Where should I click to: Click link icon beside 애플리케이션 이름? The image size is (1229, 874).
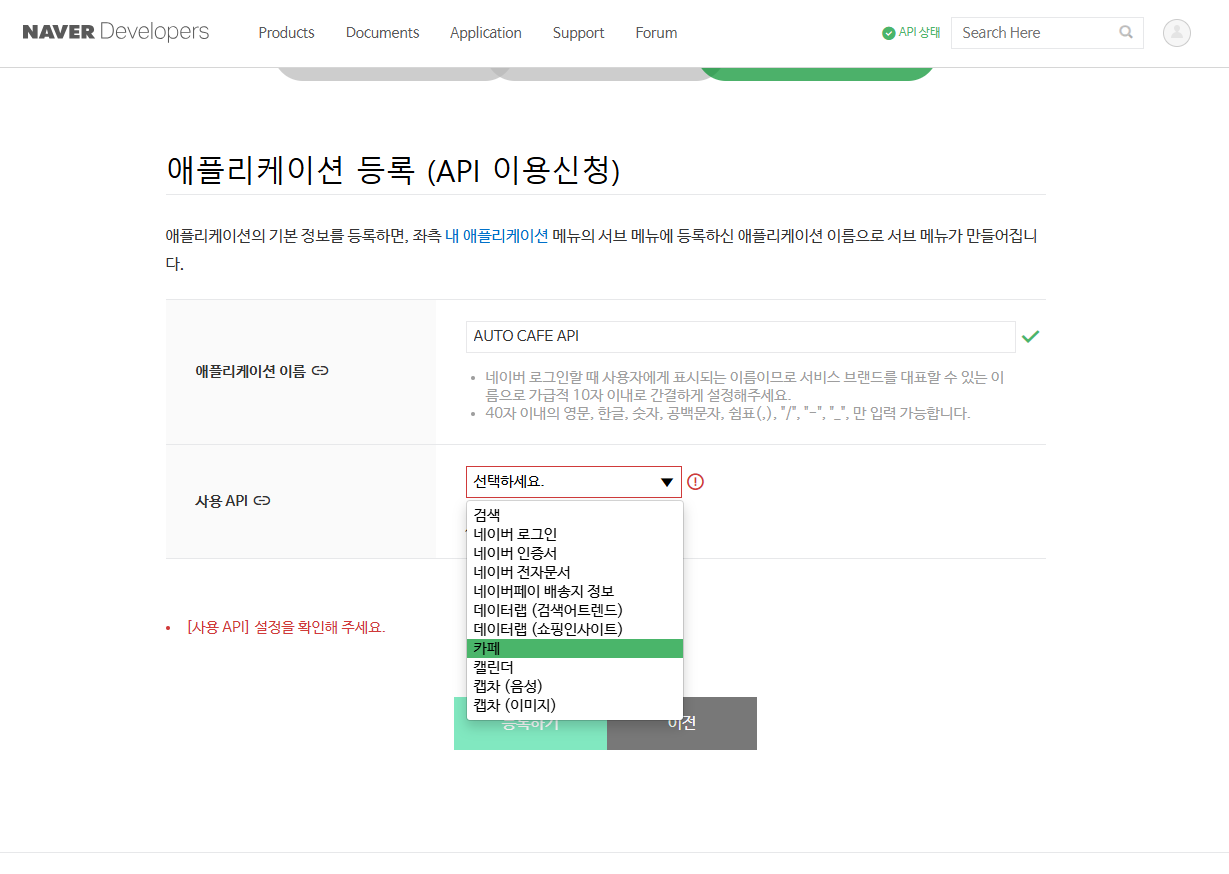(x=320, y=371)
